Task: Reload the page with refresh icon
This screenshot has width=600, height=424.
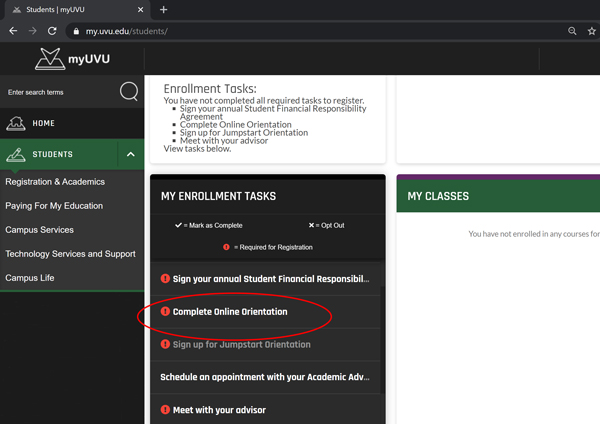Action: tap(52, 31)
